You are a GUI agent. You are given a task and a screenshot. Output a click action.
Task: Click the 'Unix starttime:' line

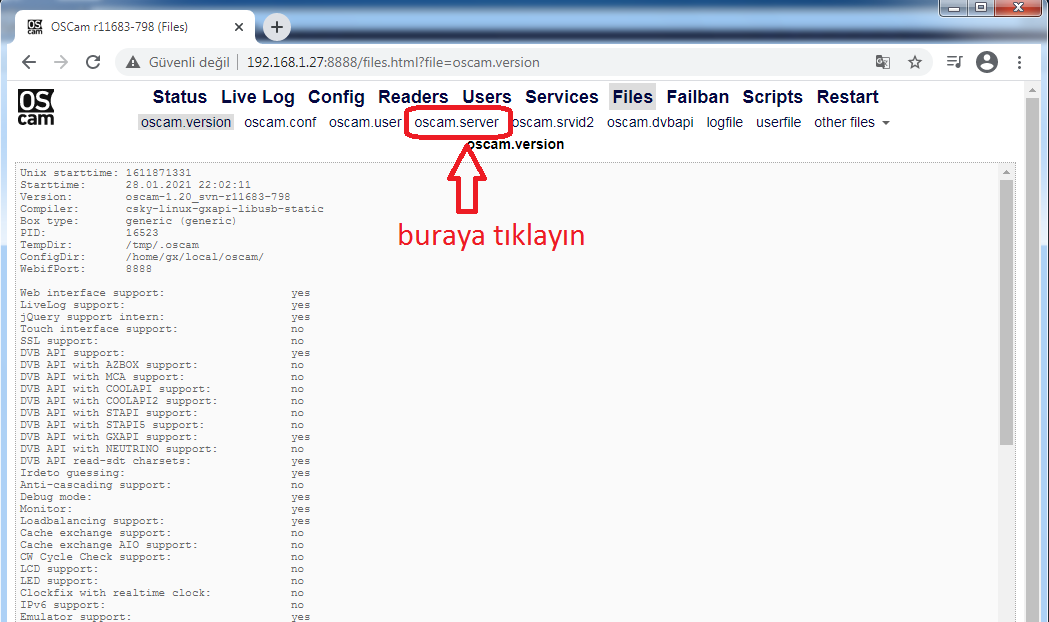pos(106,173)
